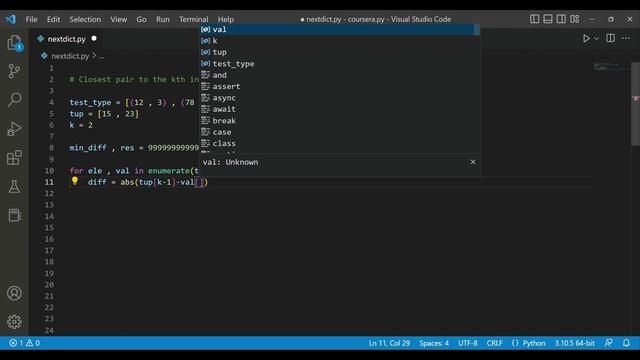Click the feedback icon in status bar
640x360 pixels.
tap(608, 343)
